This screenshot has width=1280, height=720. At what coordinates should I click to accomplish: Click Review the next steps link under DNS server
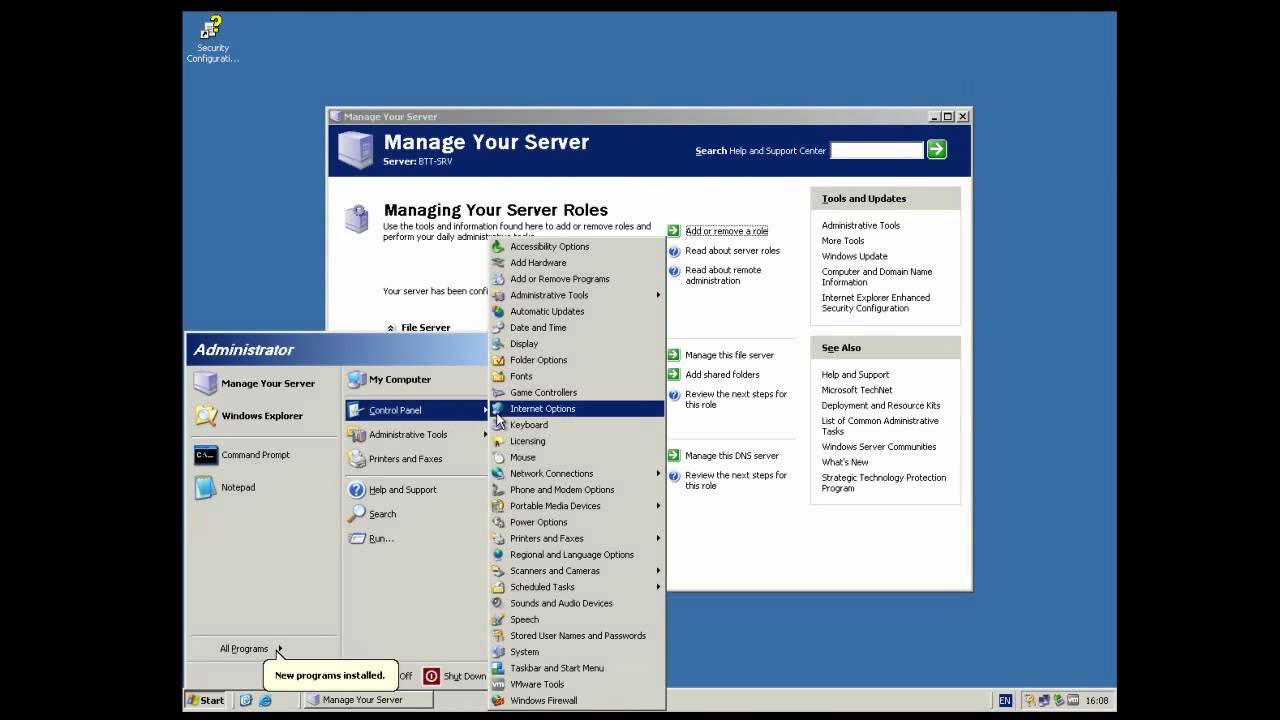point(736,481)
